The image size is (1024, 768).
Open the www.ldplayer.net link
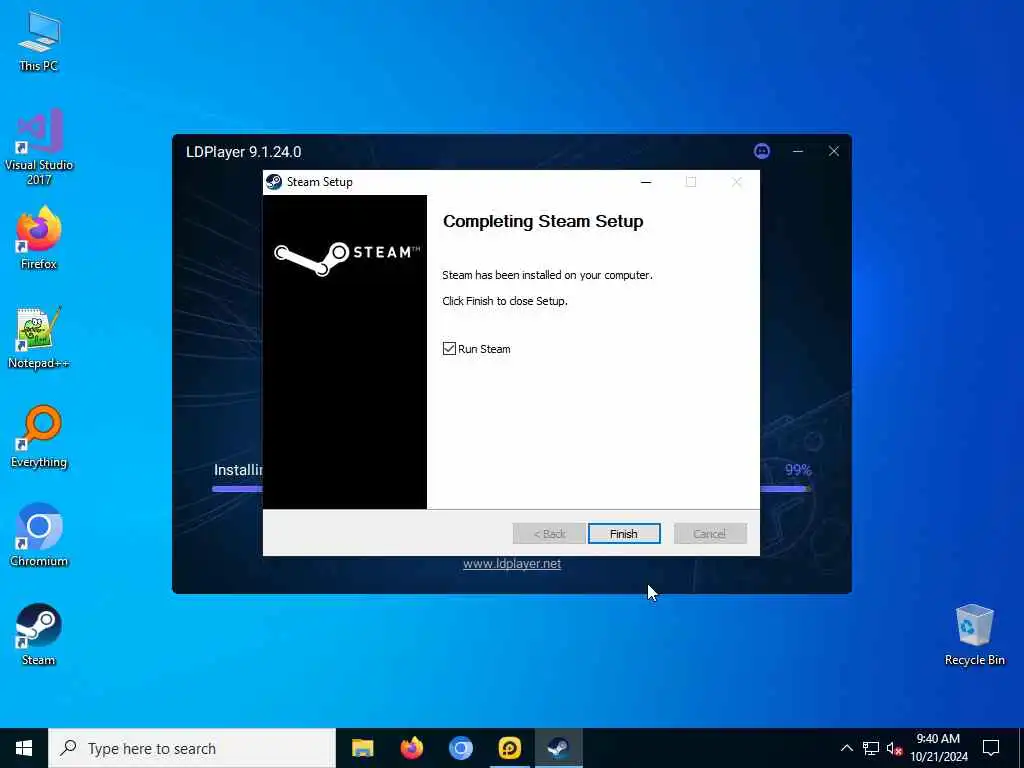(512, 564)
